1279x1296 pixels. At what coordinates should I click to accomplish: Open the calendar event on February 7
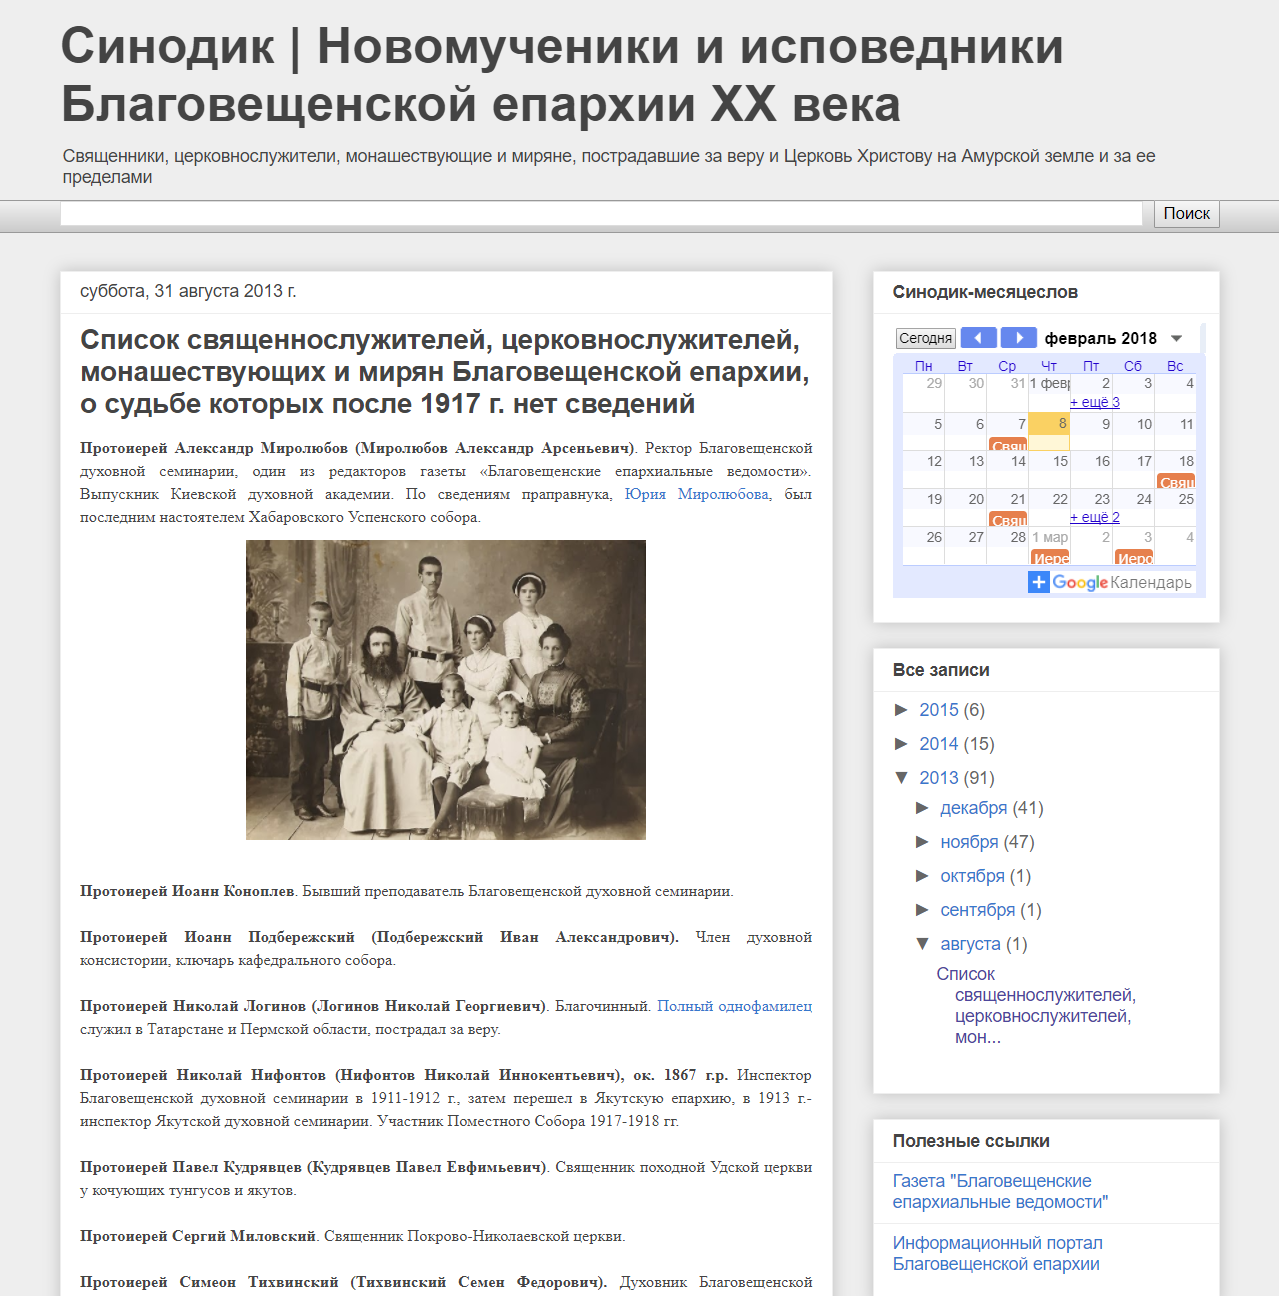(1008, 445)
